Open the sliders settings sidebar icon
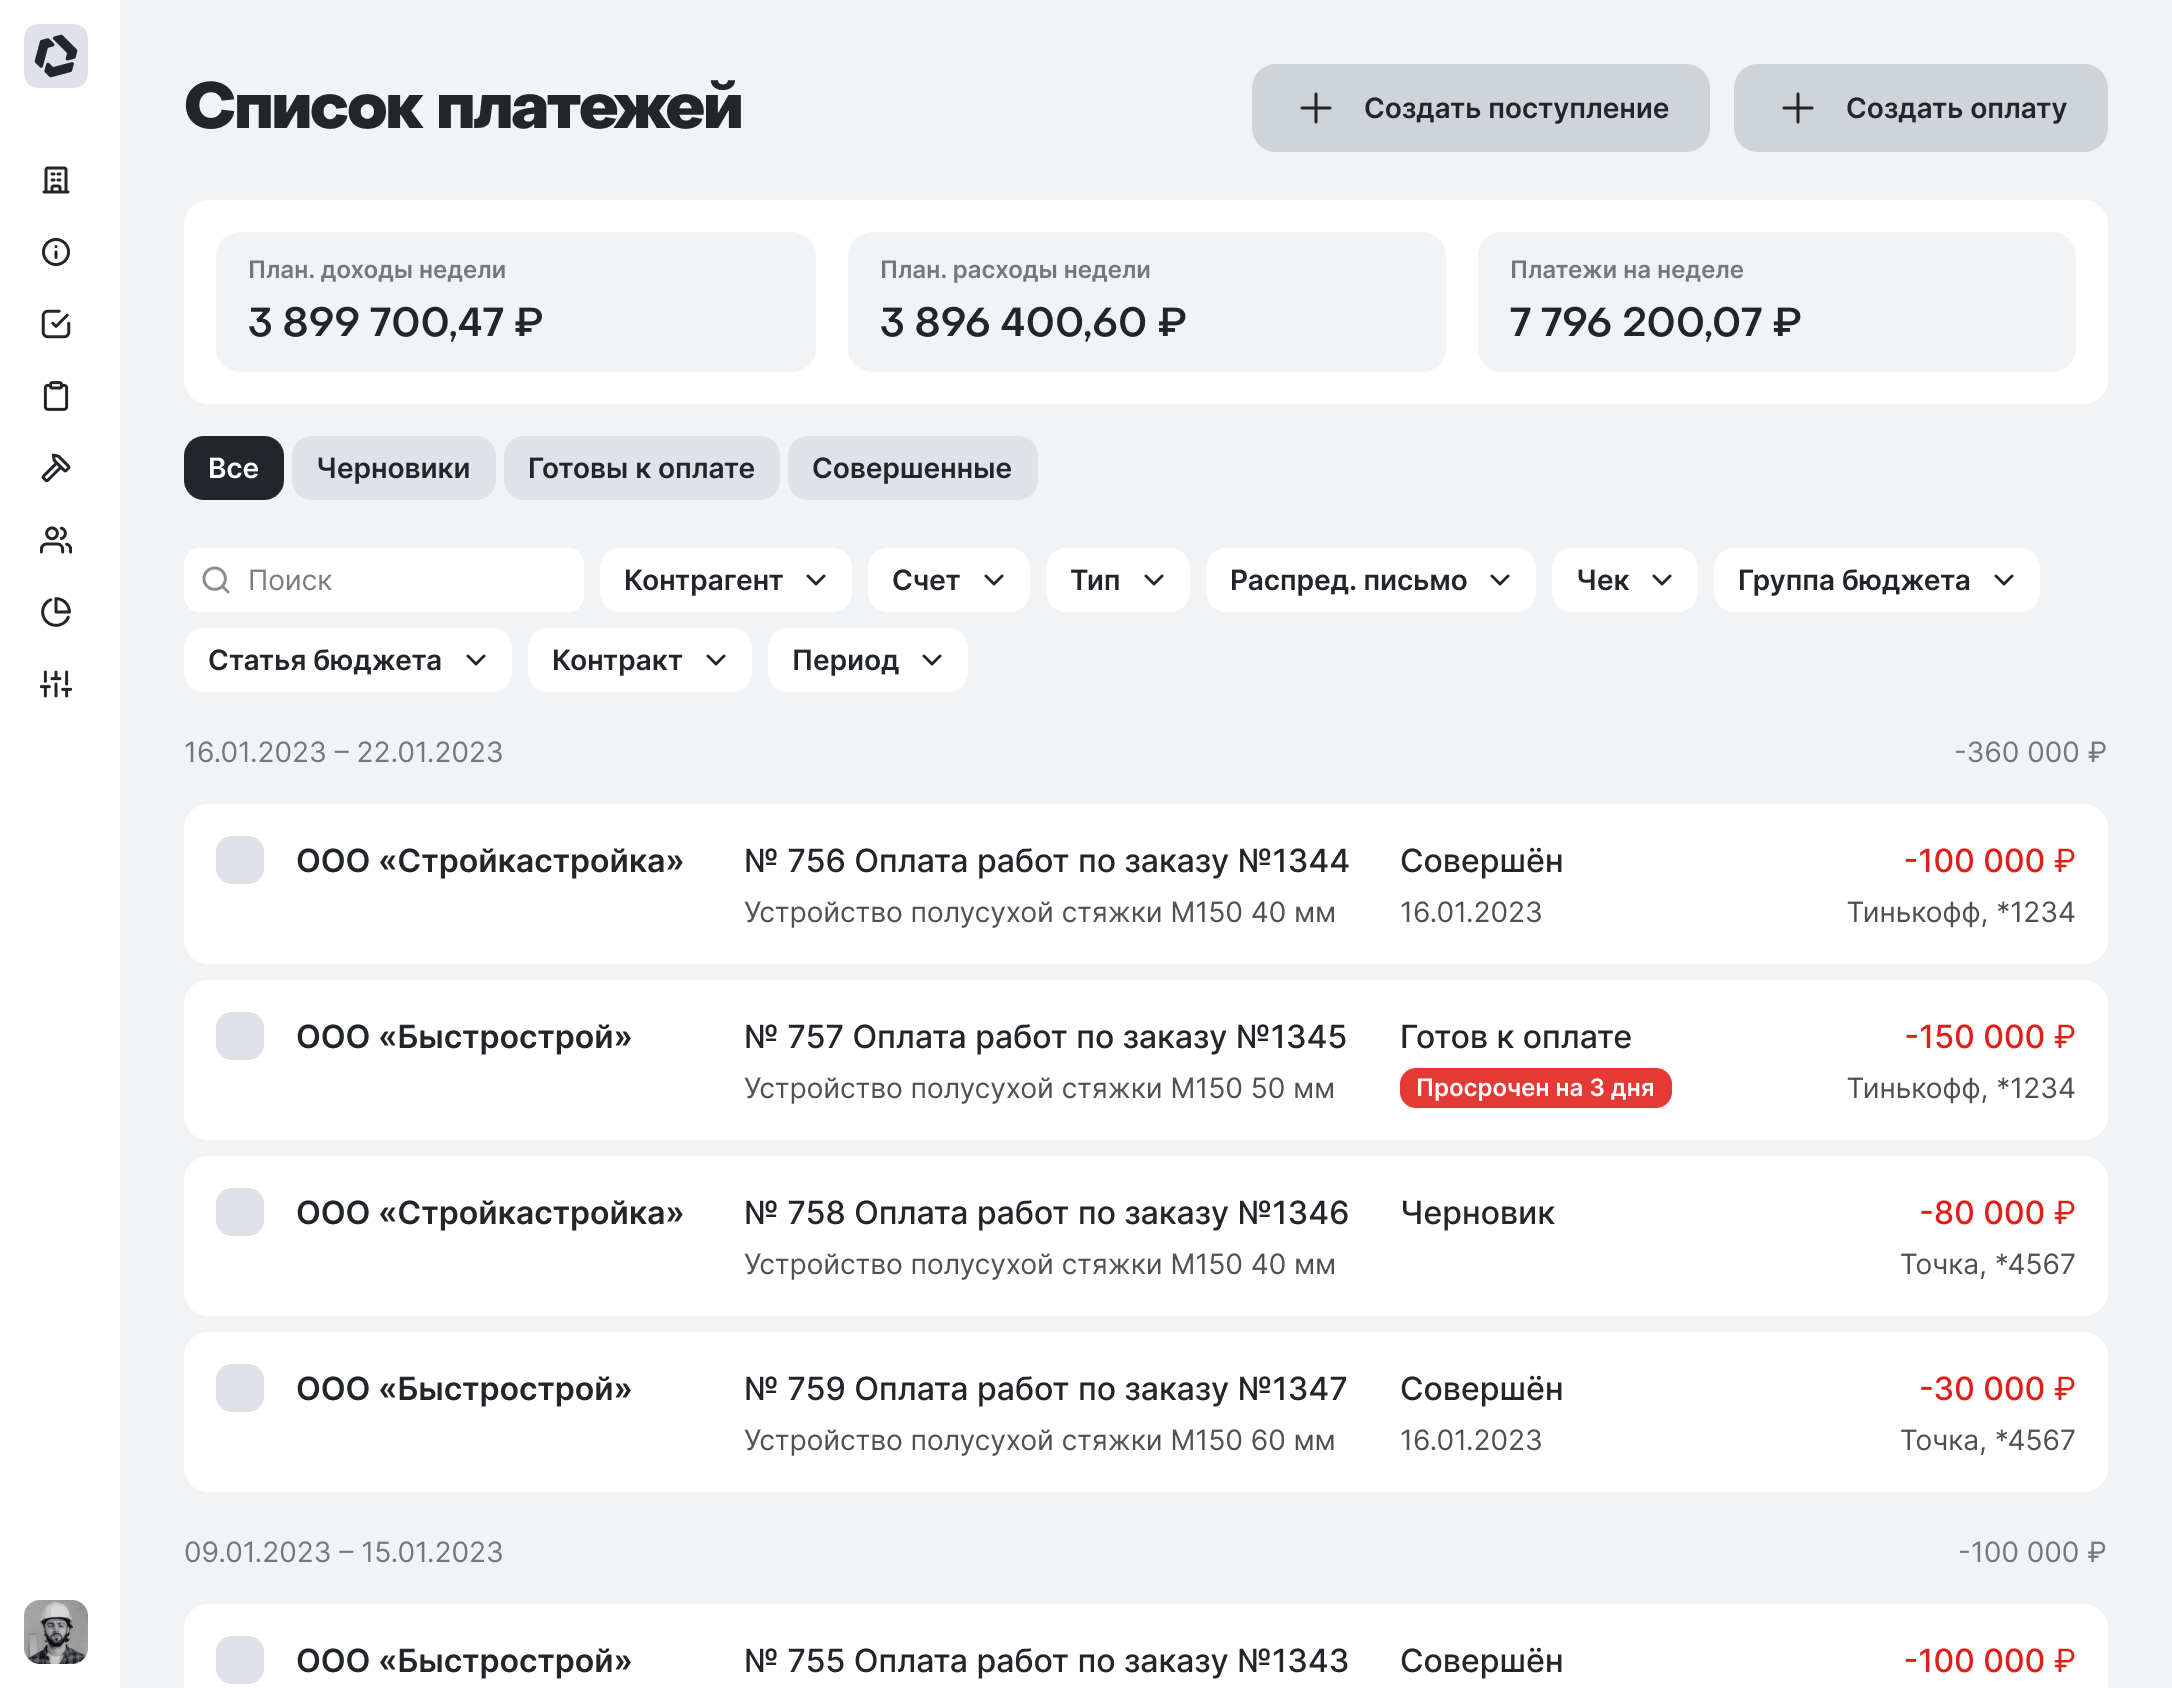The height and width of the screenshot is (1688, 2172). pyautogui.click(x=56, y=684)
